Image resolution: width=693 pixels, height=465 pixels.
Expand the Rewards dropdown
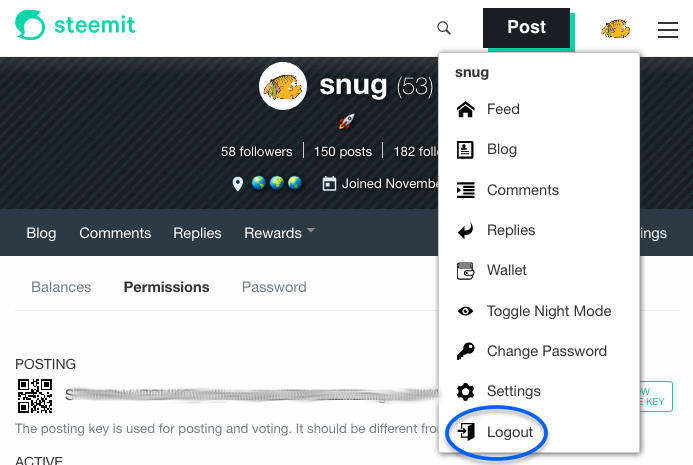point(279,232)
